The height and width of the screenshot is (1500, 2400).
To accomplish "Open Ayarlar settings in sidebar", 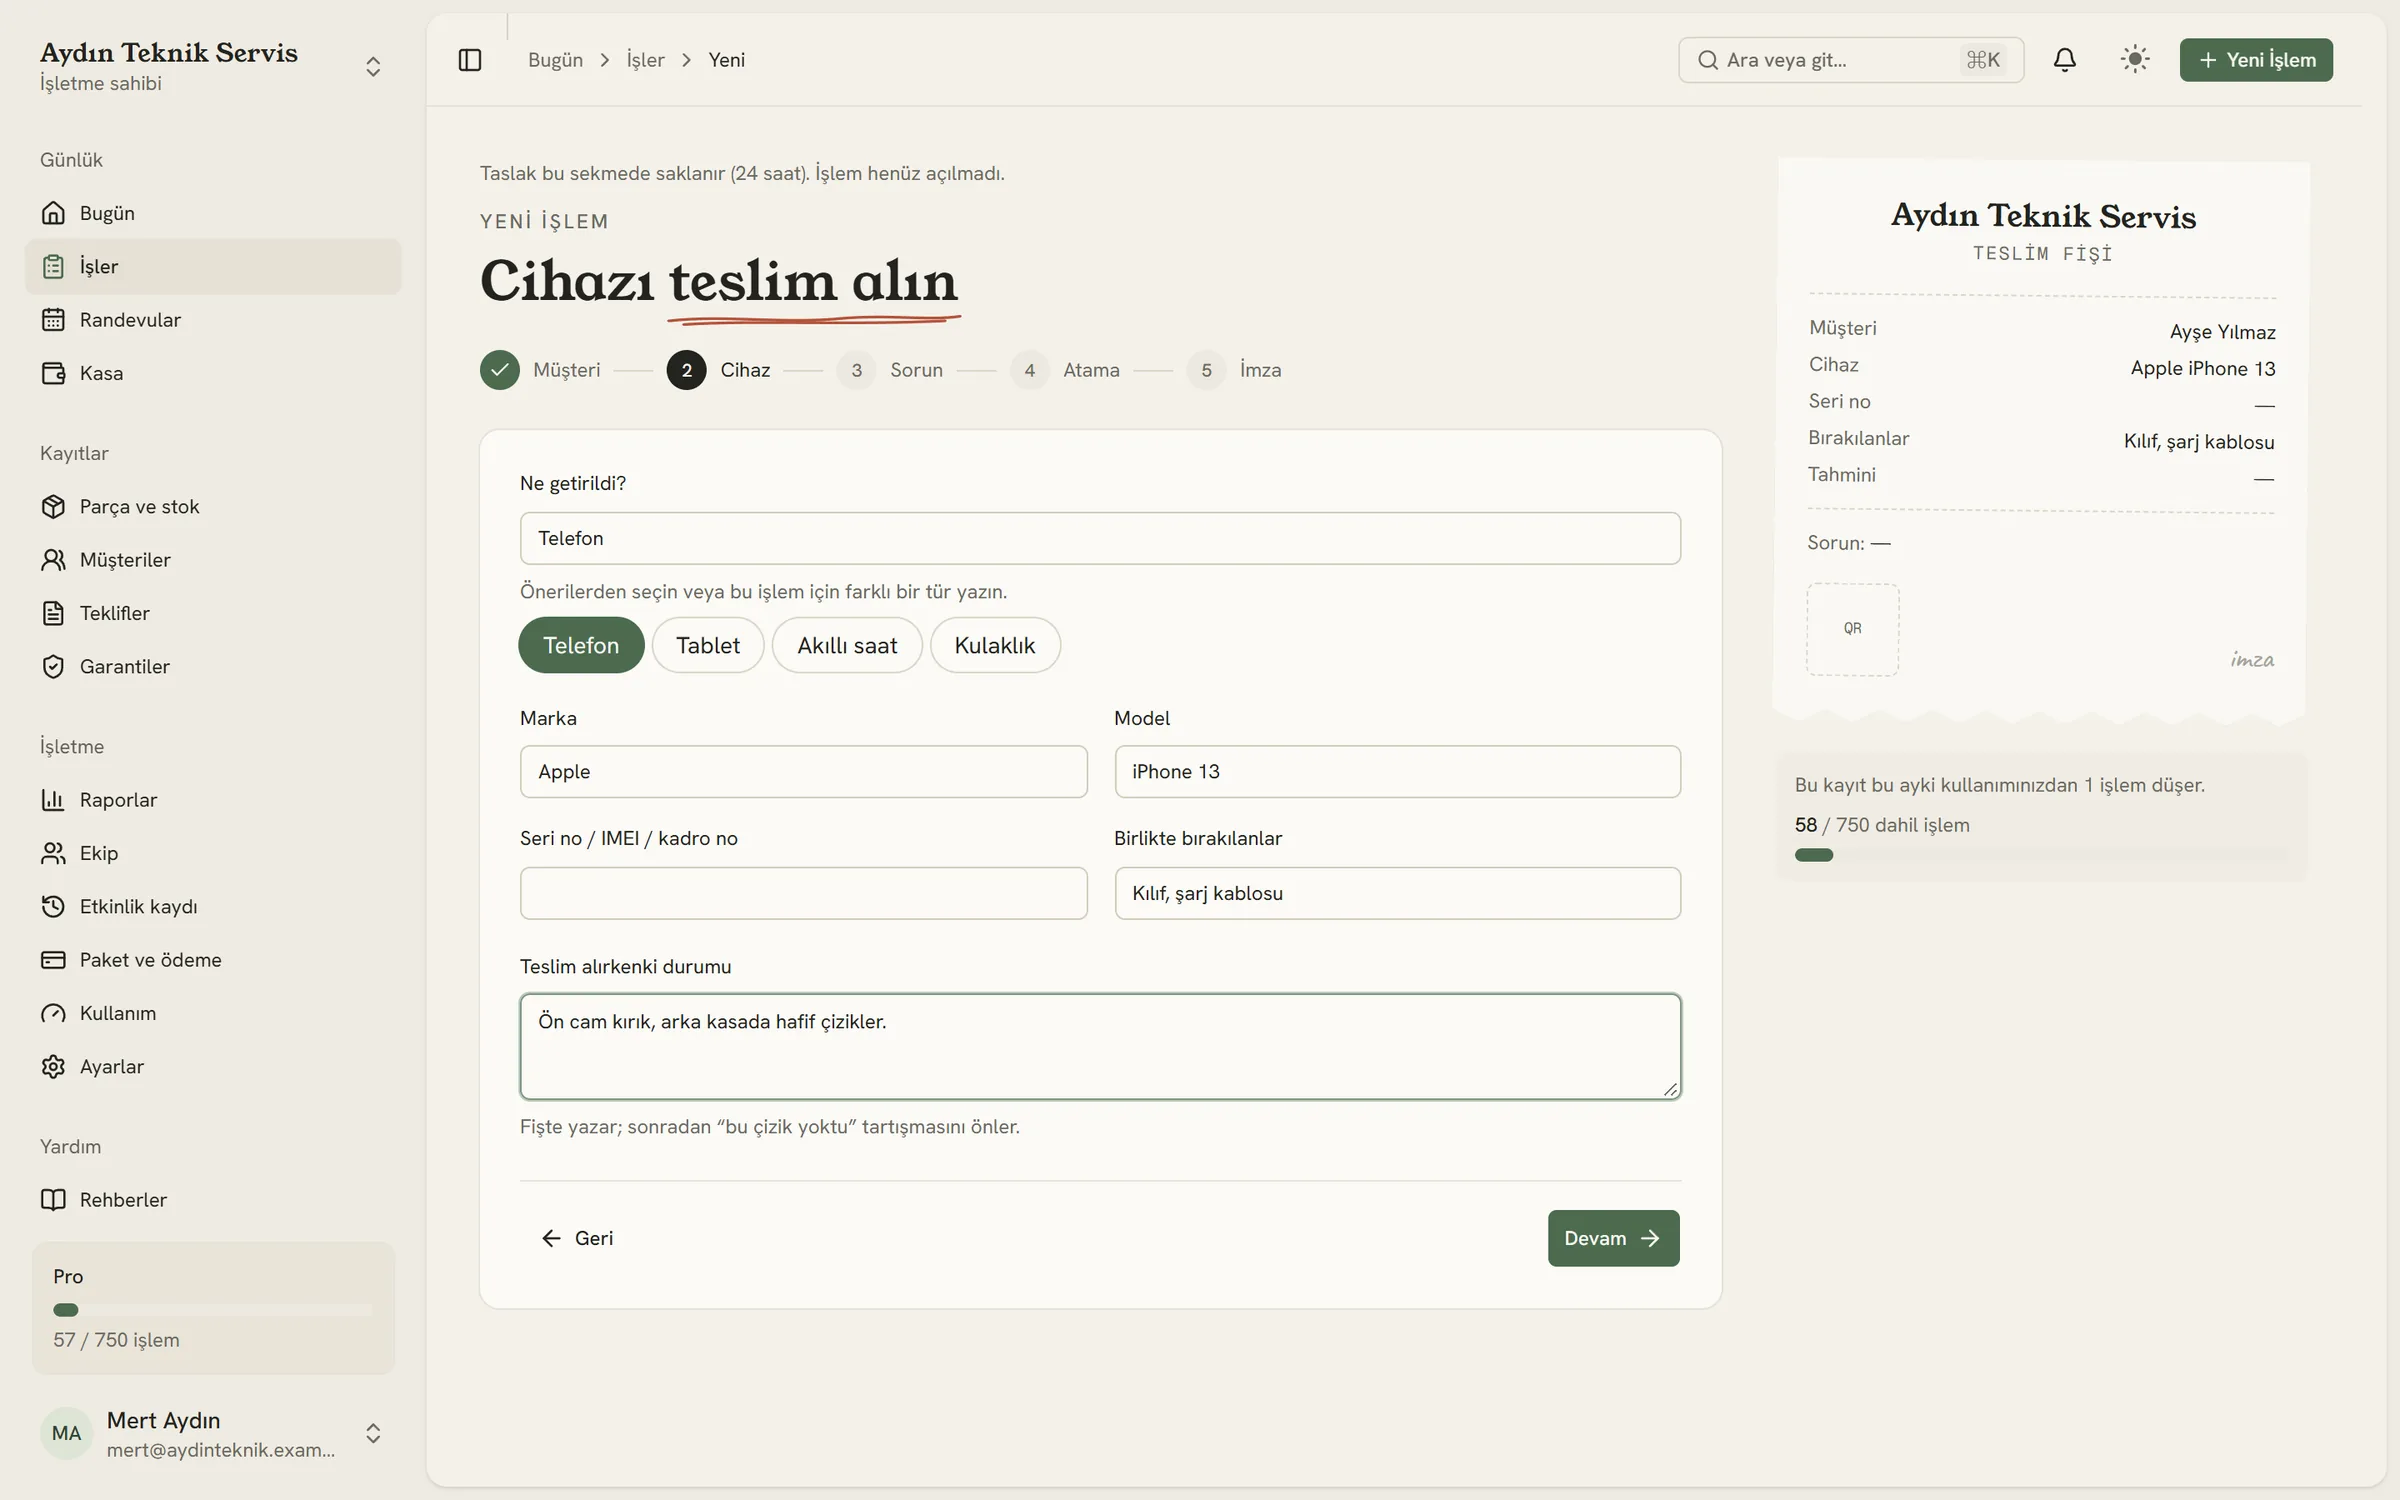I will (x=213, y=1067).
